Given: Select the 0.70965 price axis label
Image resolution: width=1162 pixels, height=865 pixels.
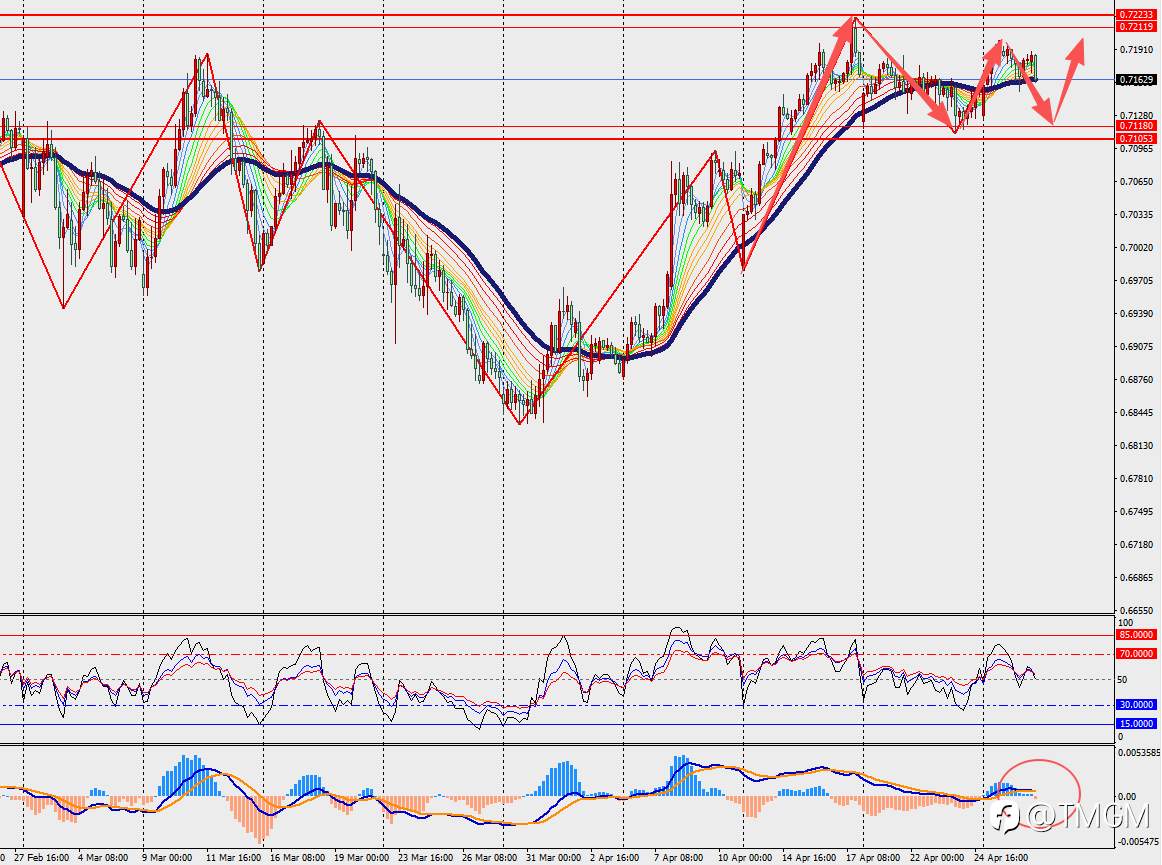Looking at the screenshot, I should click(x=1136, y=148).
